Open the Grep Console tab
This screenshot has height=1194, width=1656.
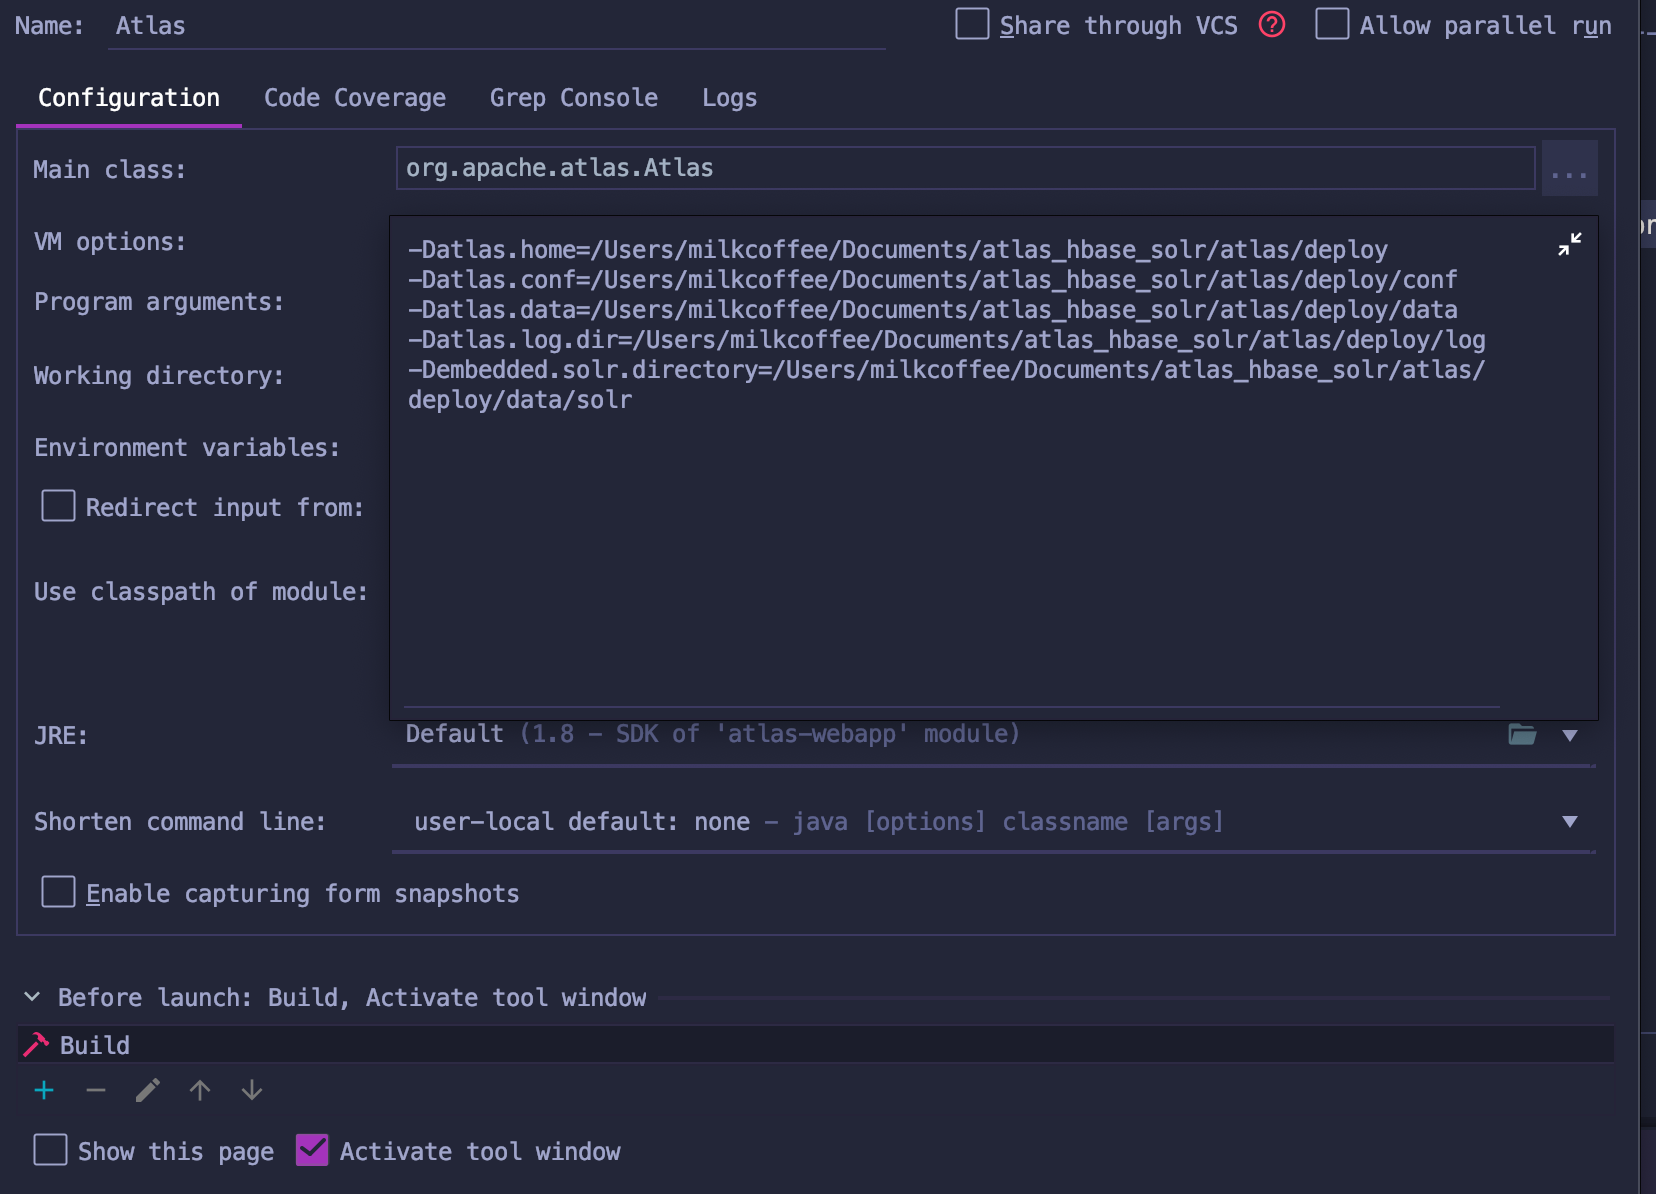(x=574, y=98)
